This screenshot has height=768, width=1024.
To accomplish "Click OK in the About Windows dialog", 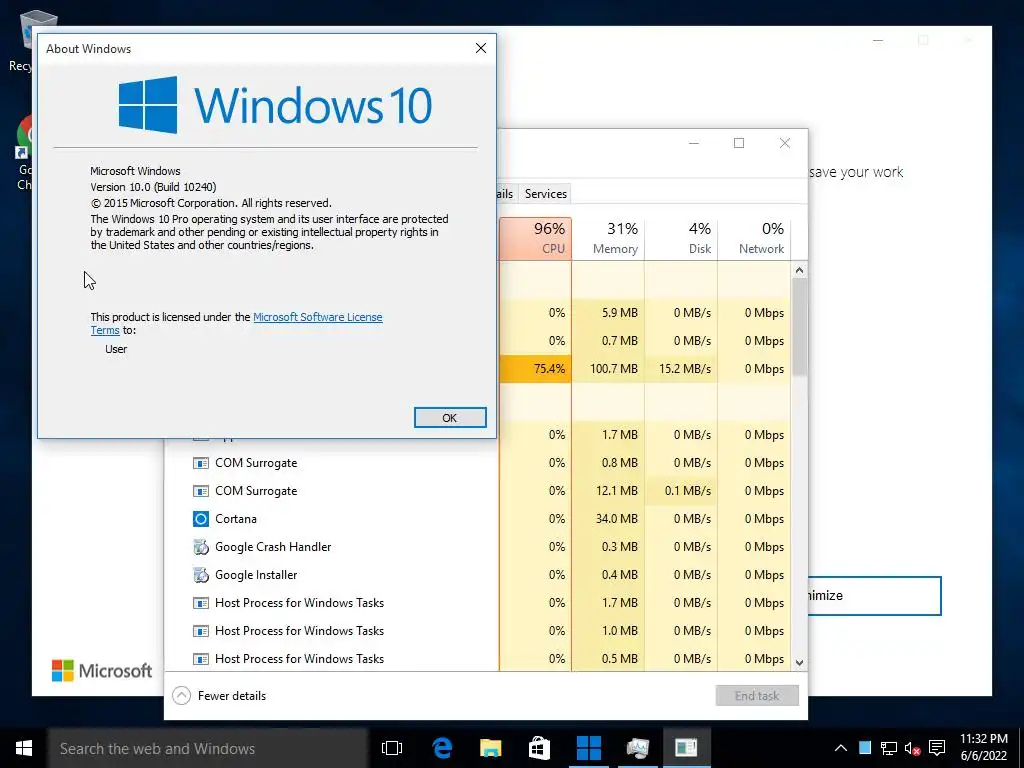I will point(450,418).
